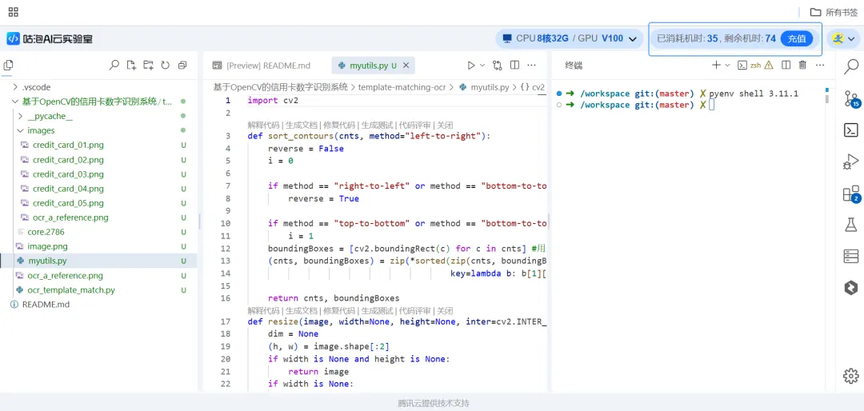This screenshot has width=864, height=411.
Task: Create a new file in the explorer
Action: [x=131, y=65]
